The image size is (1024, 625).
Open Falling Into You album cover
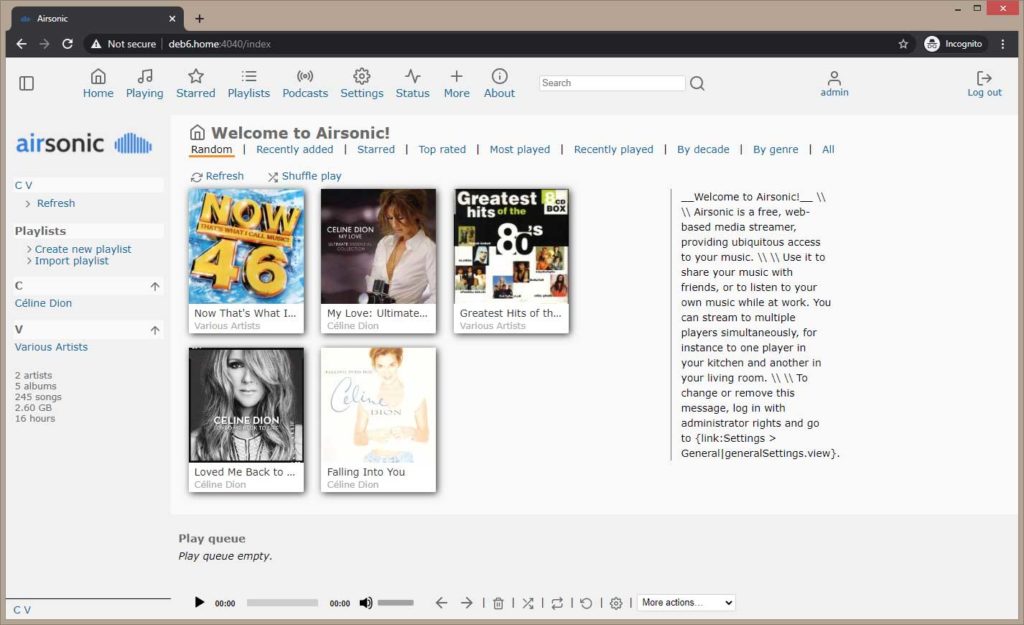tap(378, 405)
